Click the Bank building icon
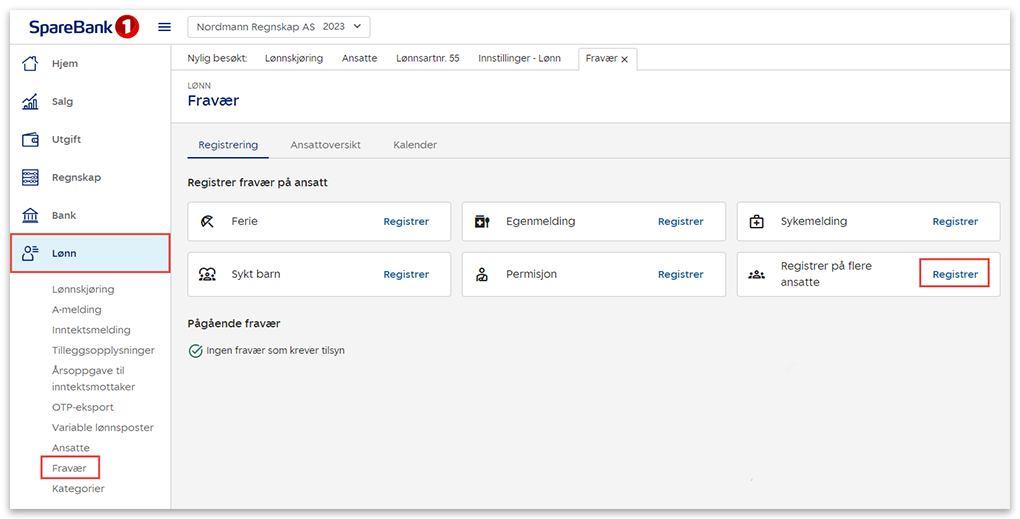This screenshot has height=519, width=1020. [x=30, y=215]
